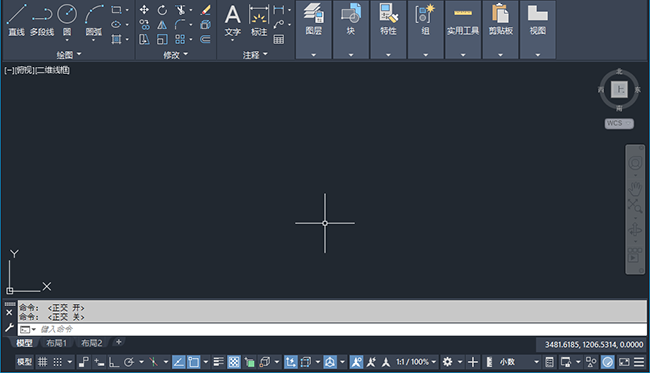Open the 小数 units dropdown
Screen dimensions: 650x373
pyautogui.click(x=519, y=362)
